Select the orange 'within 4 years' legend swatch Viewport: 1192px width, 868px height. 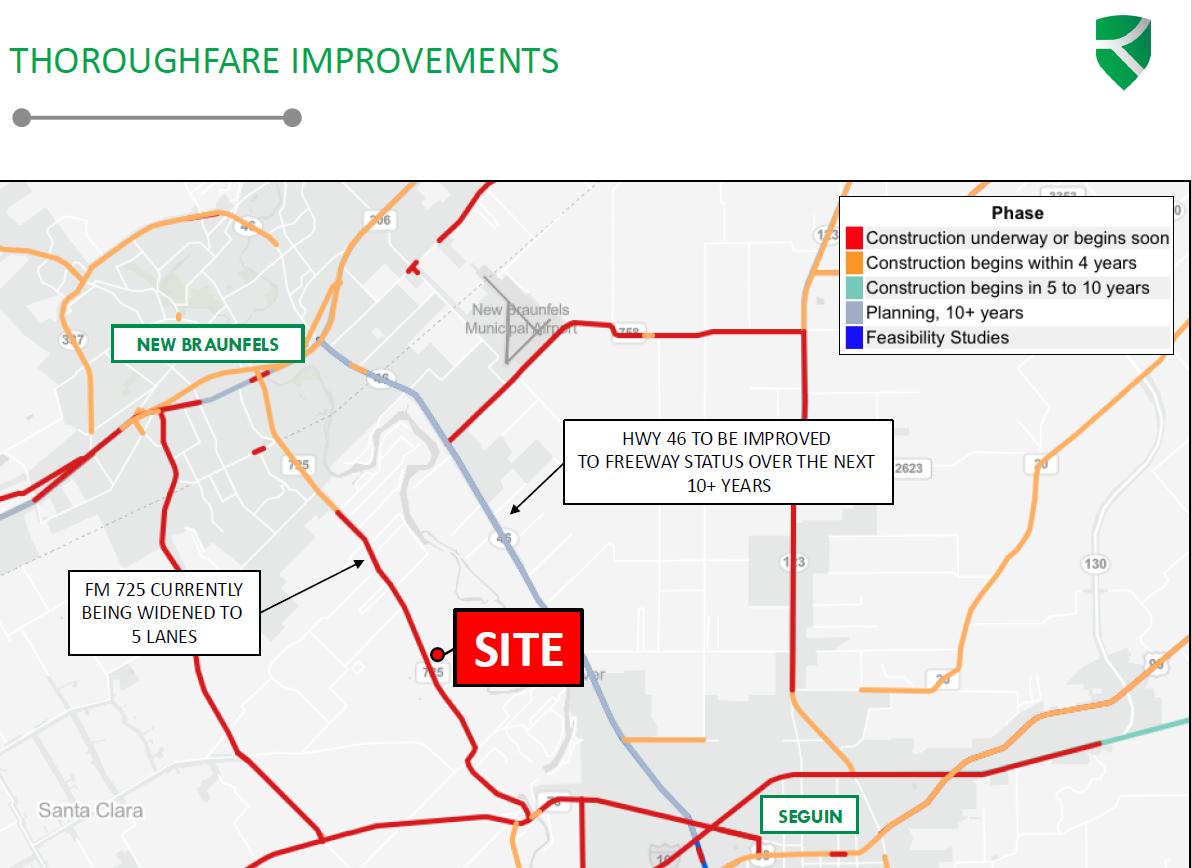(854, 263)
